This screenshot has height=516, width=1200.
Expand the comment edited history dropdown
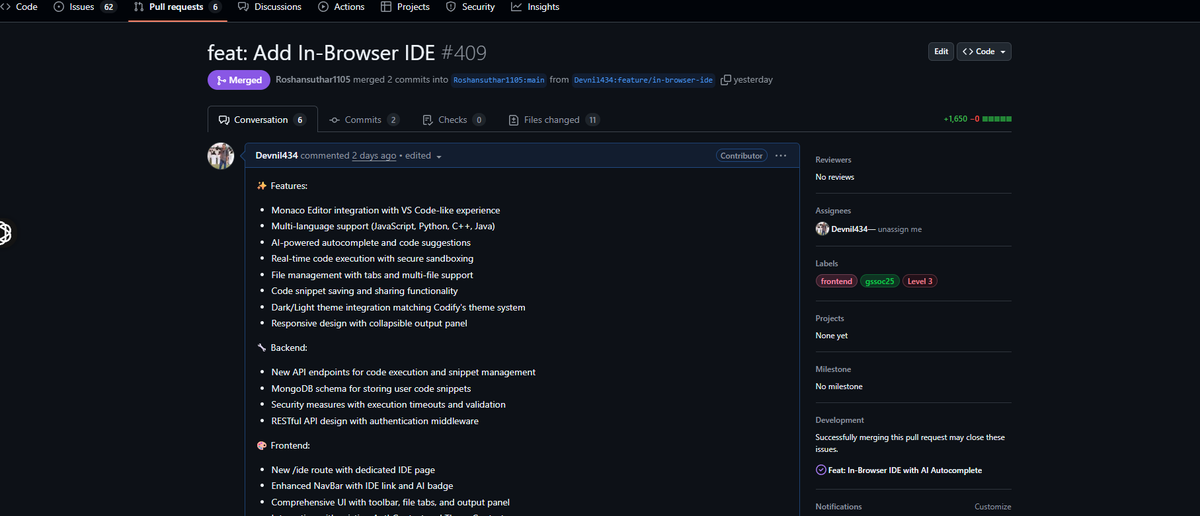pos(423,156)
